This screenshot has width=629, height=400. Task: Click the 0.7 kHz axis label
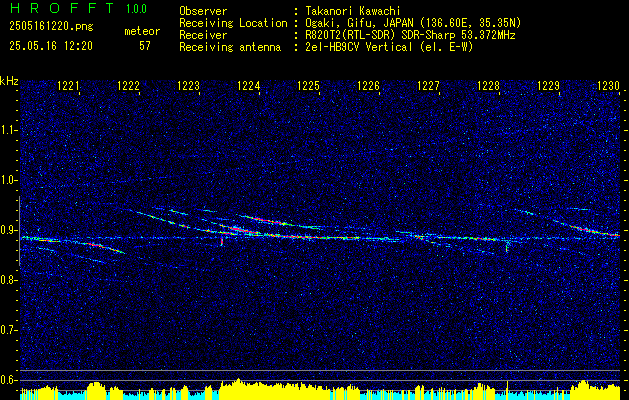[x=7, y=330]
